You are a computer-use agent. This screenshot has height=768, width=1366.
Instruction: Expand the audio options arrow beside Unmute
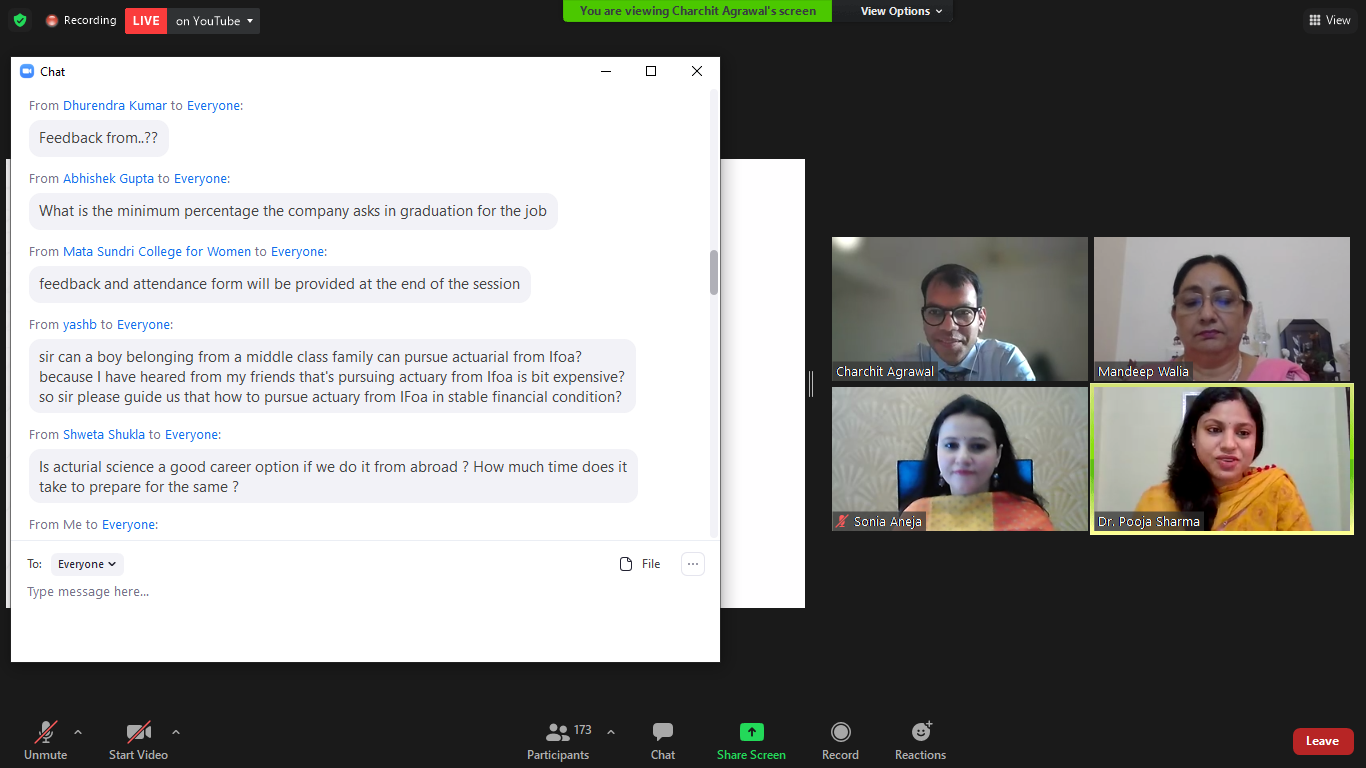[x=78, y=731]
